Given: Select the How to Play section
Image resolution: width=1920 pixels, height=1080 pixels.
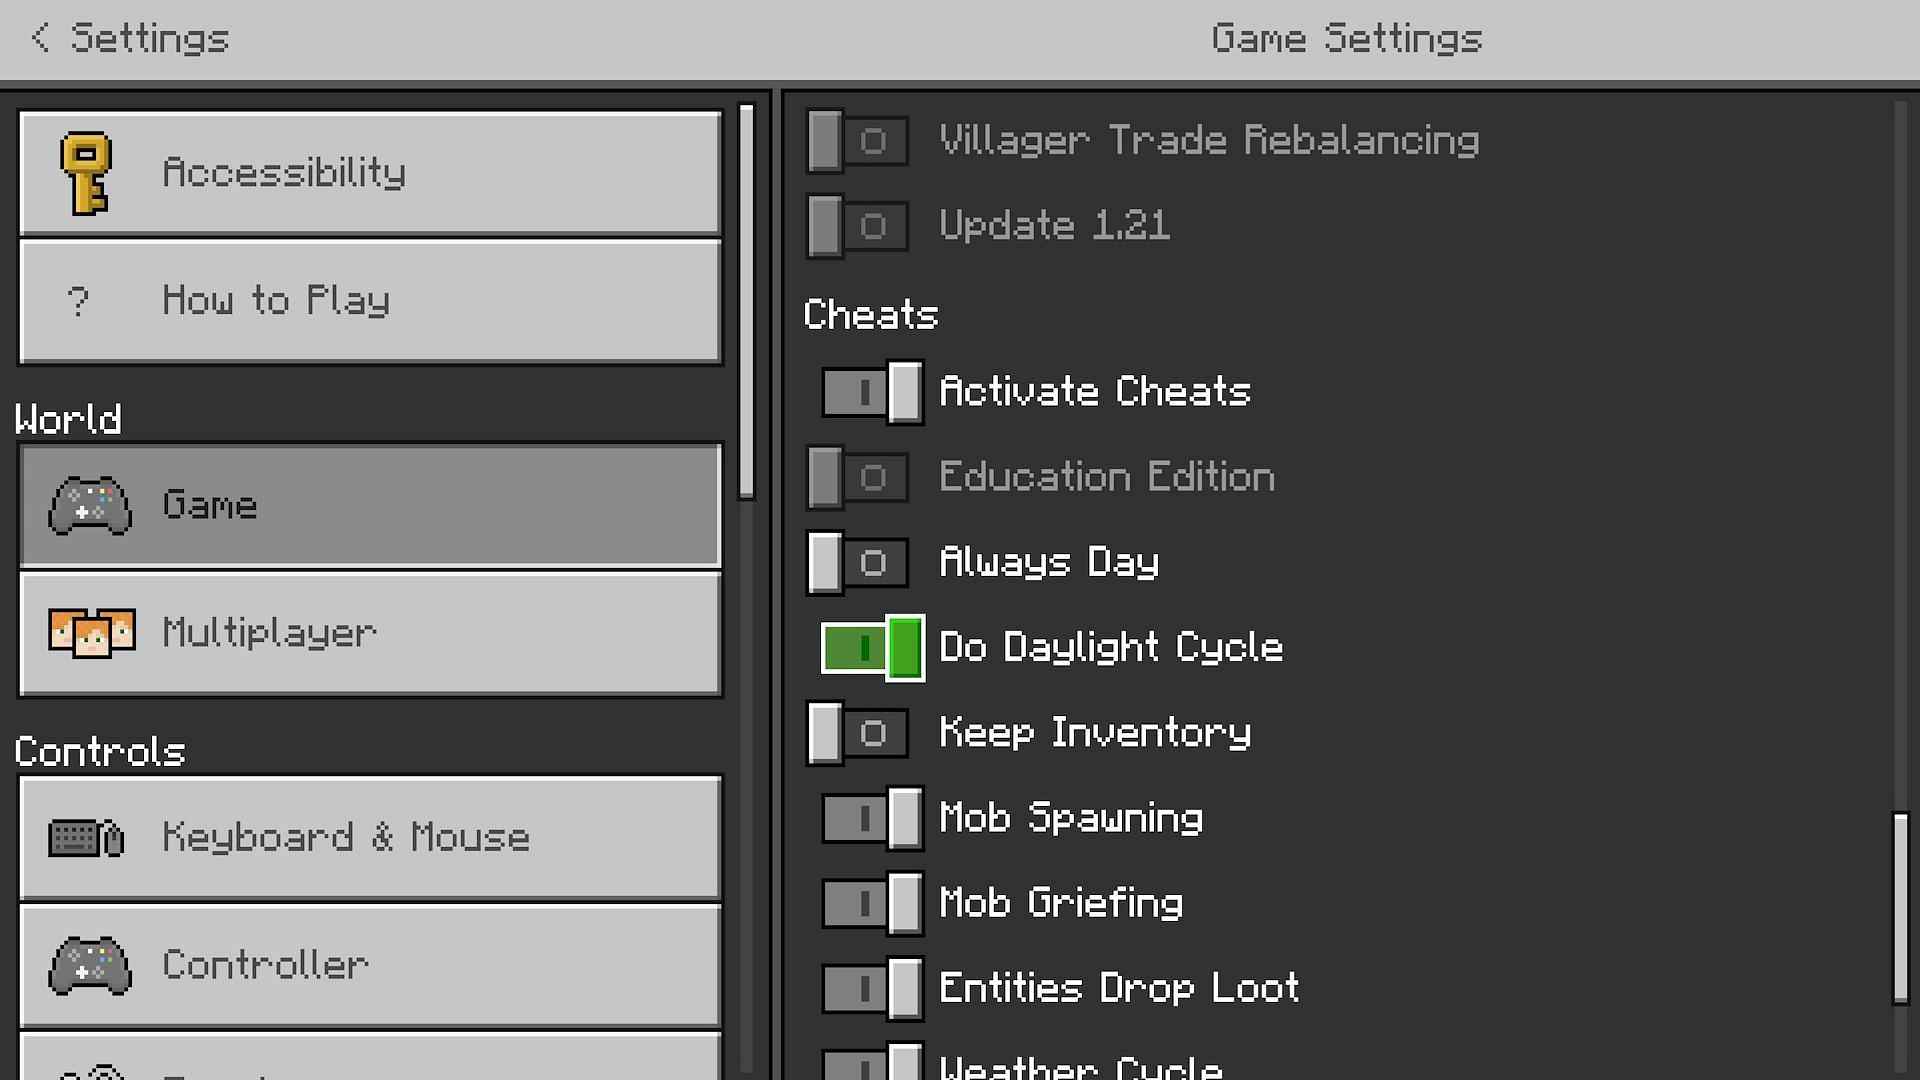Looking at the screenshot, I should pos(370,301).
